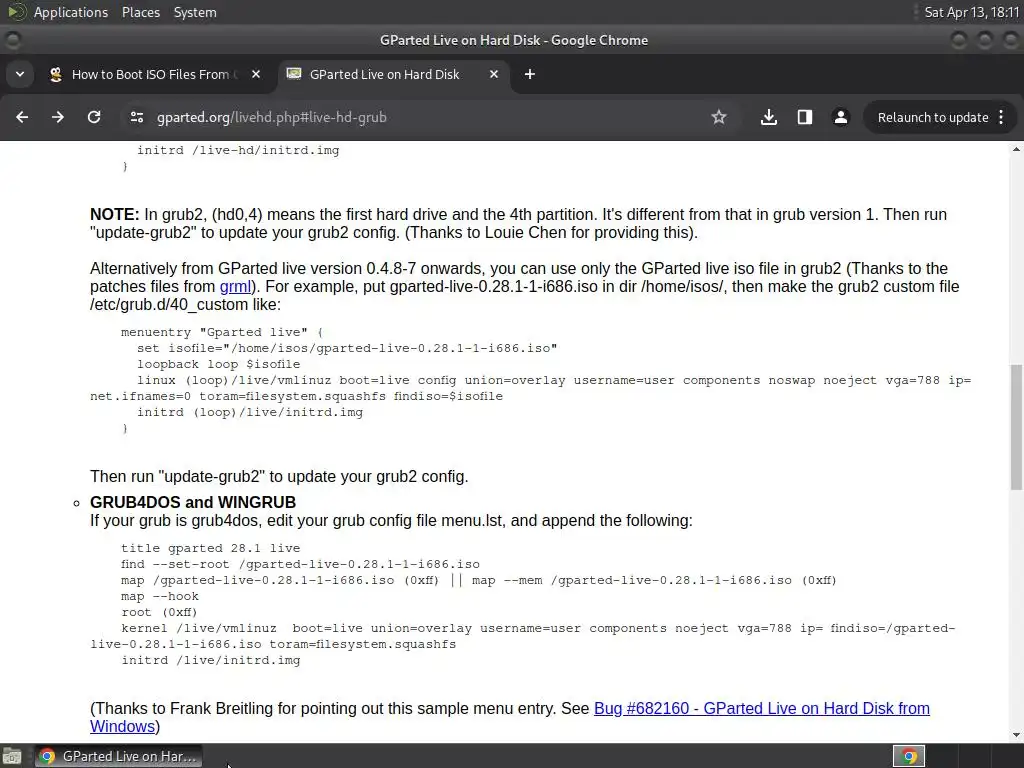
Task: Open Chrome downloads icon
Action: point(769,117)
